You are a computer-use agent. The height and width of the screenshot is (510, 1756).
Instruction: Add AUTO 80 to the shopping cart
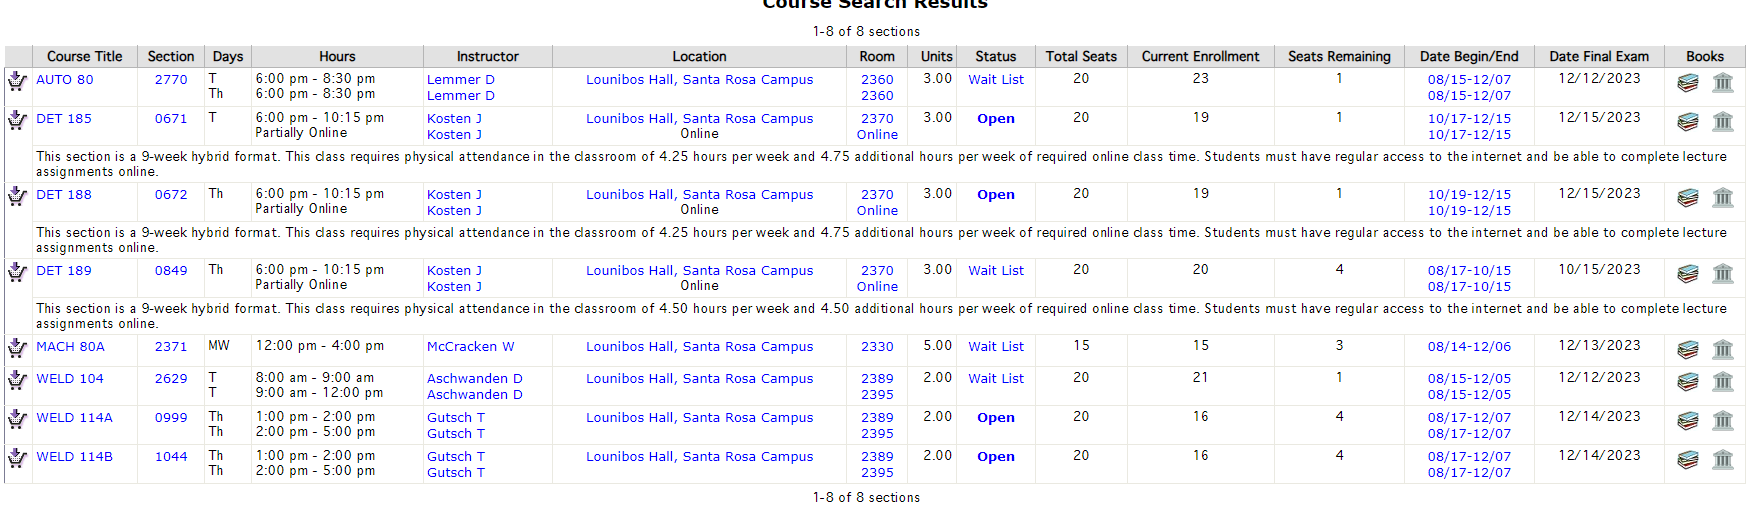point(17,81)
